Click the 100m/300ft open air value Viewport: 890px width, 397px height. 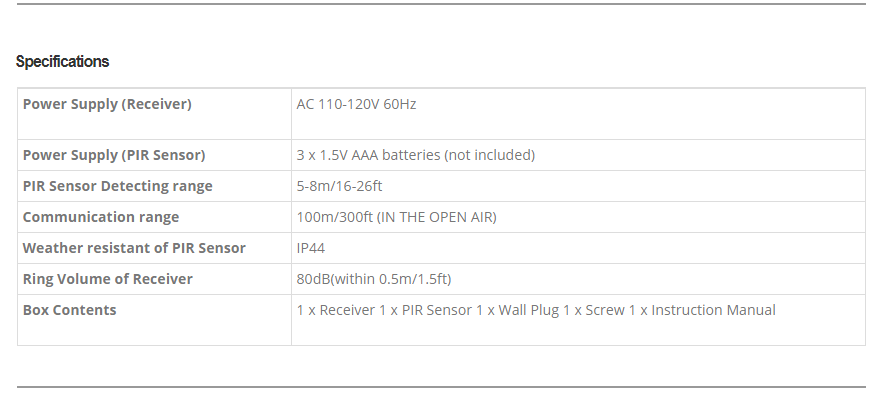pyautogui.click(x=396, y=217)
